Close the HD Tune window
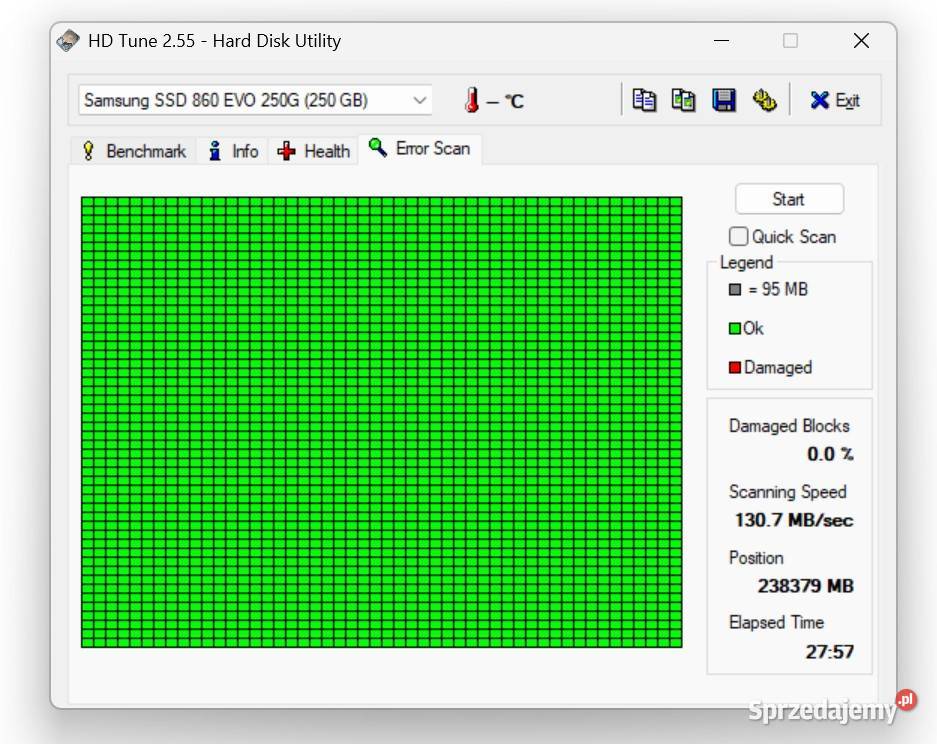Image resolution: width=937 pixels, height=744 pixels. click(861, 41)
